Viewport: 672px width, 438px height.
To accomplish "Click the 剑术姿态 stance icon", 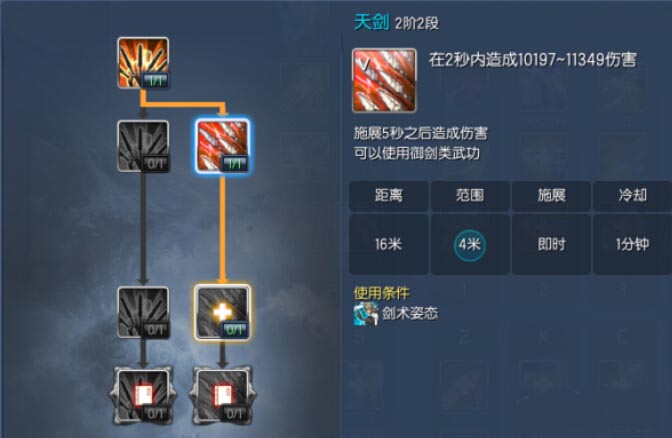I will point(366,313).
